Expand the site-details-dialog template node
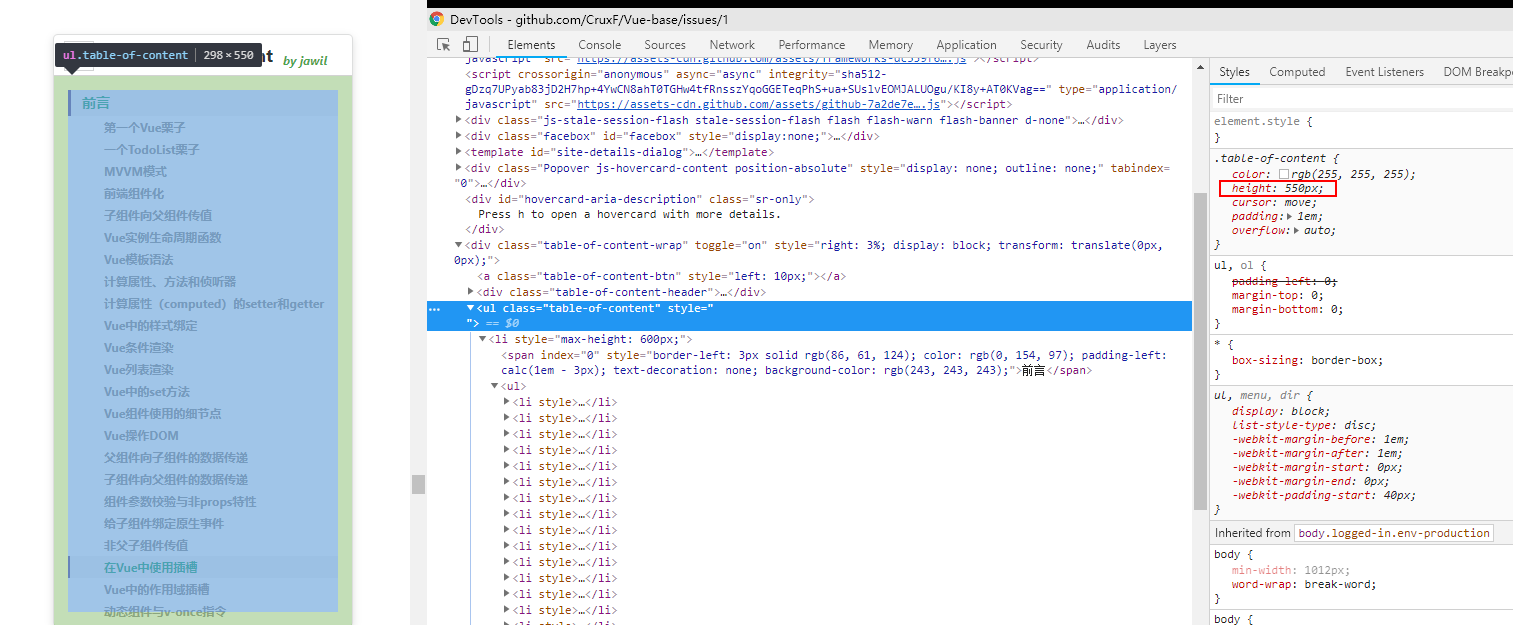This screenshot has width=1513, height=625. click(459, 152)
